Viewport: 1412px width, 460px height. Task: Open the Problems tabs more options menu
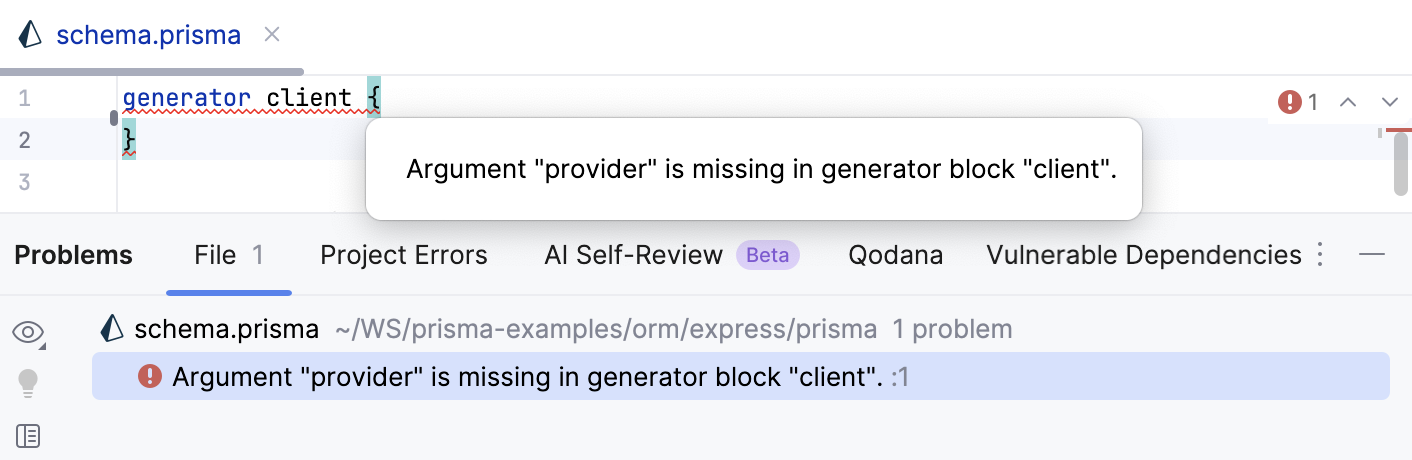[1320, 255]
